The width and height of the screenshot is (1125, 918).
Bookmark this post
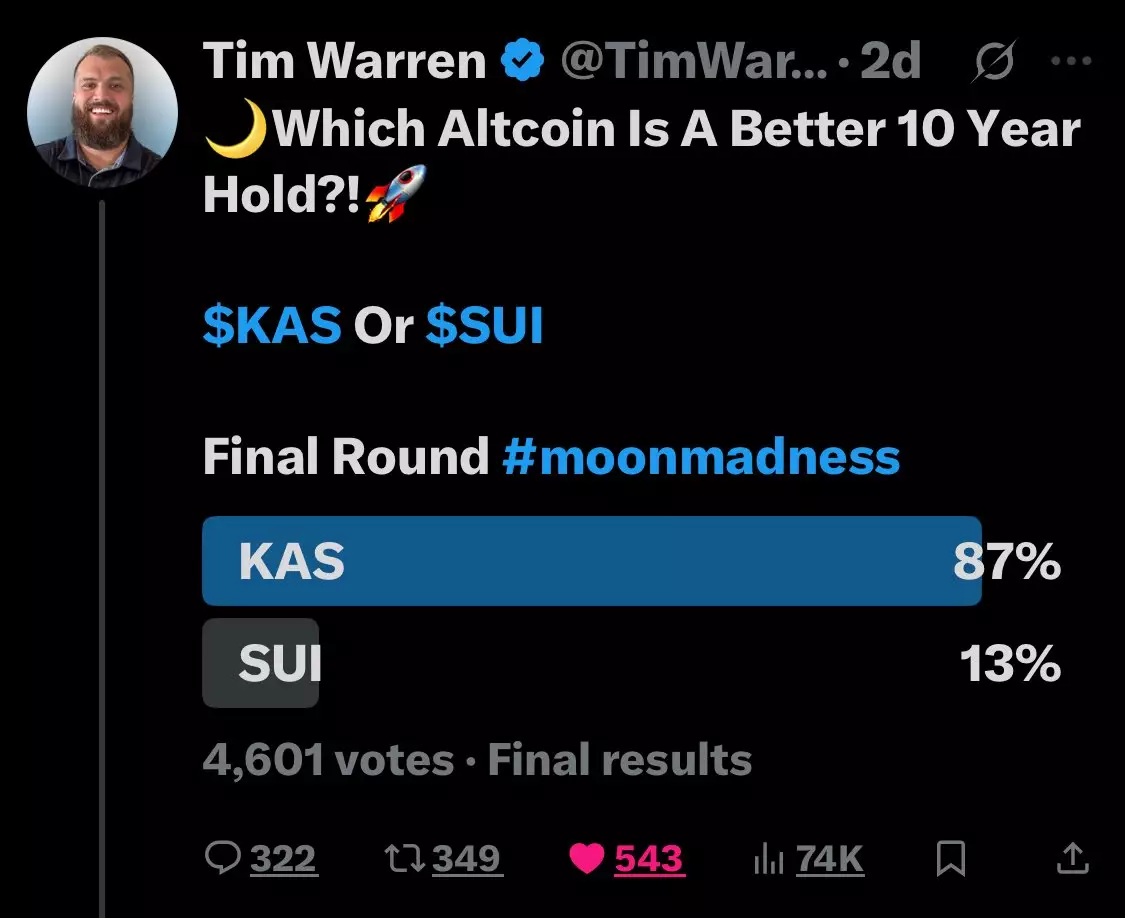(951, 858)
